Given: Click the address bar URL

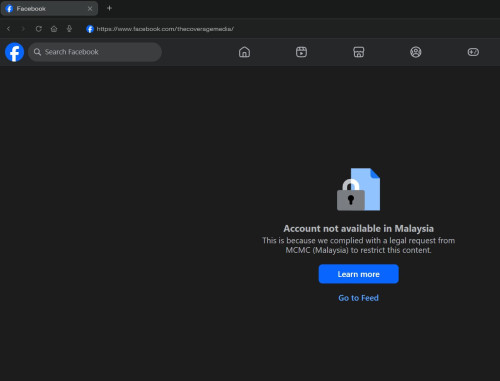Looking at the screenshot, I should coord(165,29).
